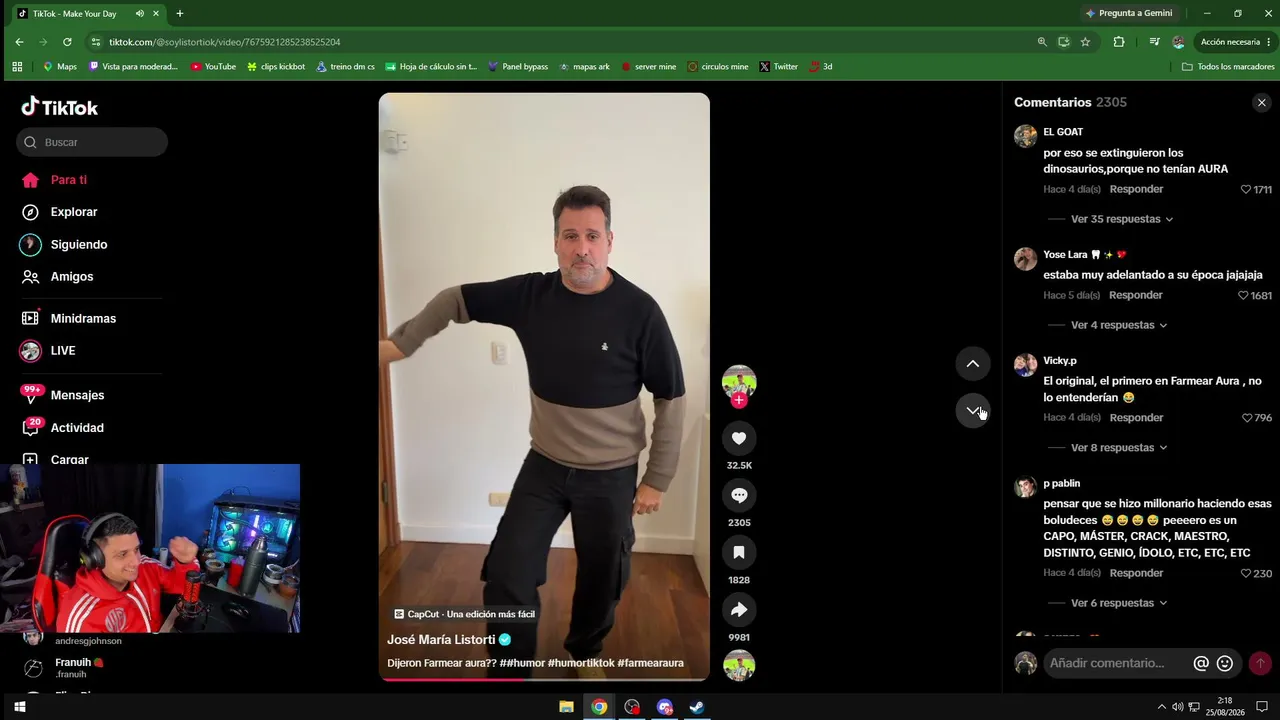Reply to Vicky.p's comment
The width and height of the screenshot is (1280, 720).
pos(1136,418)
